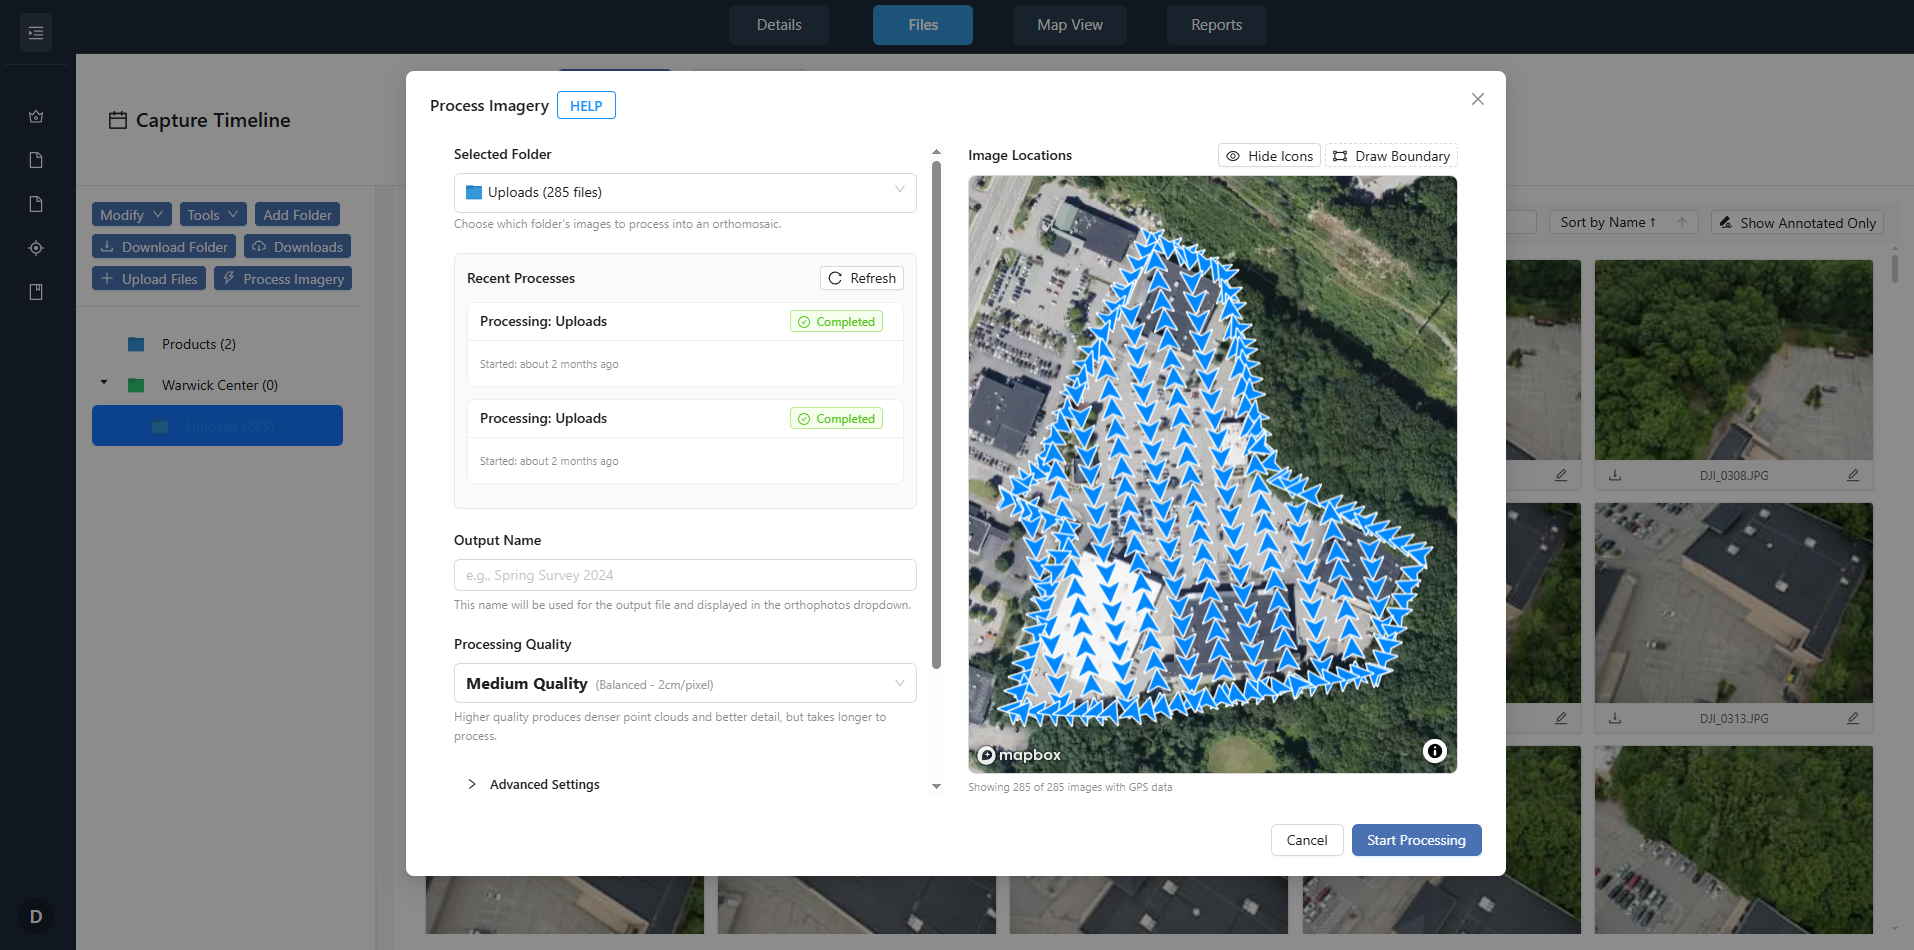Toggle Hide Icons on the map
Screen dimensions: 1914x950
pyautogui.click(x=1269, y=156)
